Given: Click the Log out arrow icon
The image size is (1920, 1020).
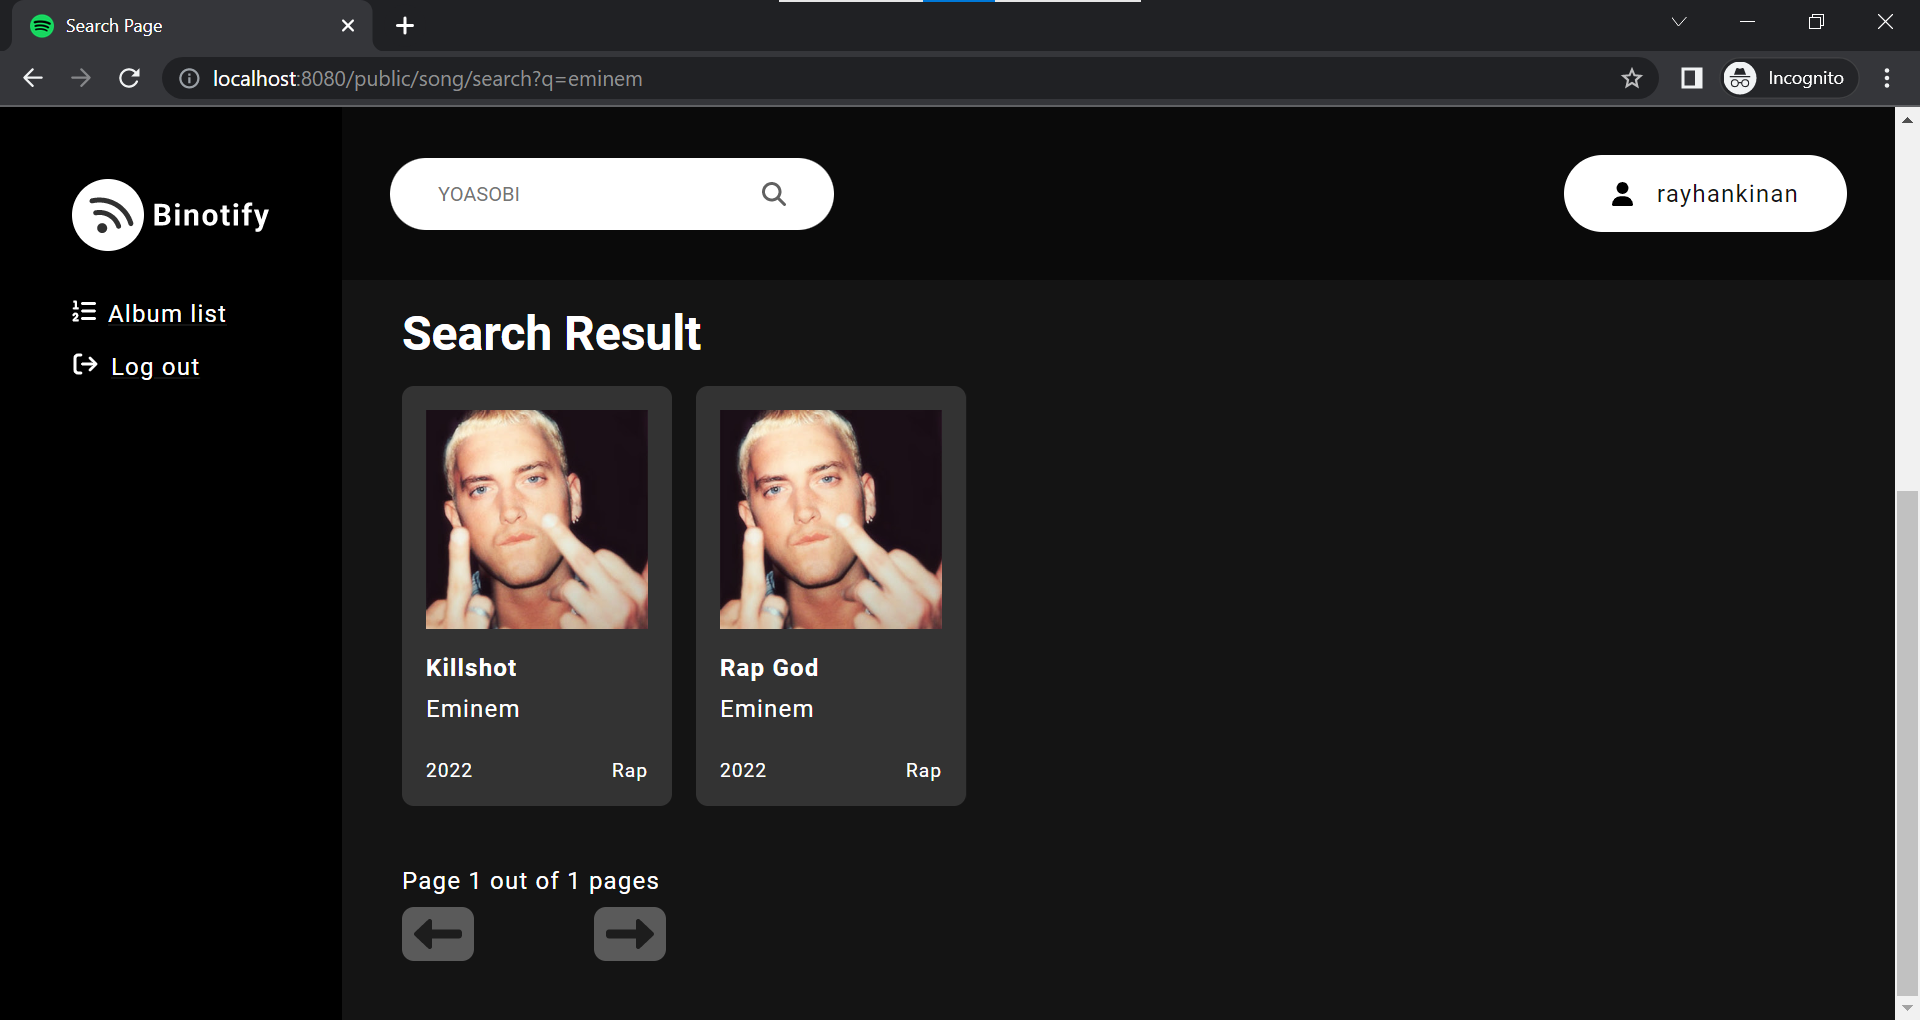Looking at the screenshot, I should click(x=85, y=365).
